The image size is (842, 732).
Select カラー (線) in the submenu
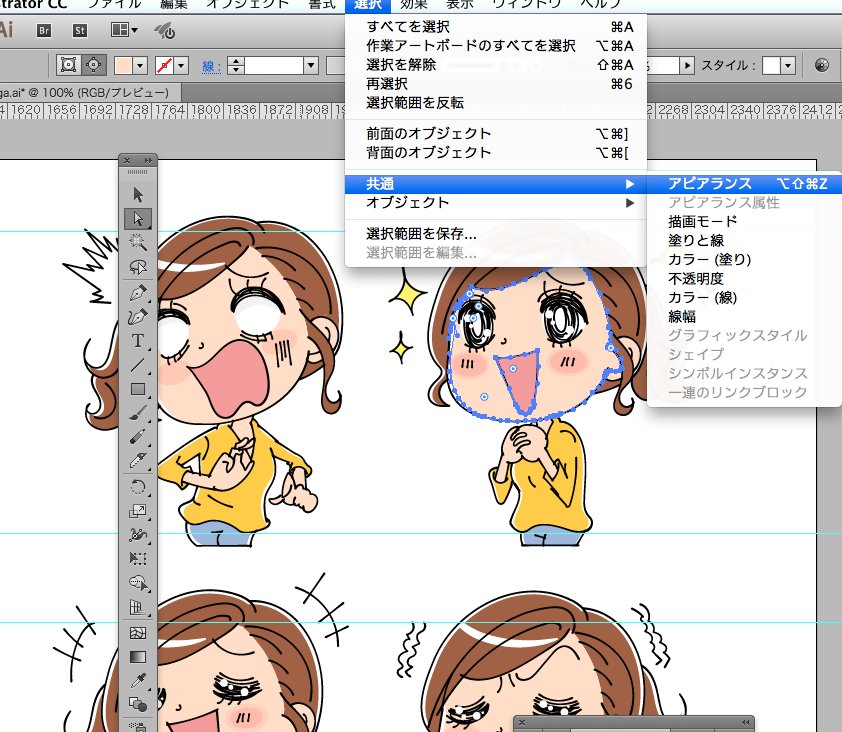coord(744,298)
